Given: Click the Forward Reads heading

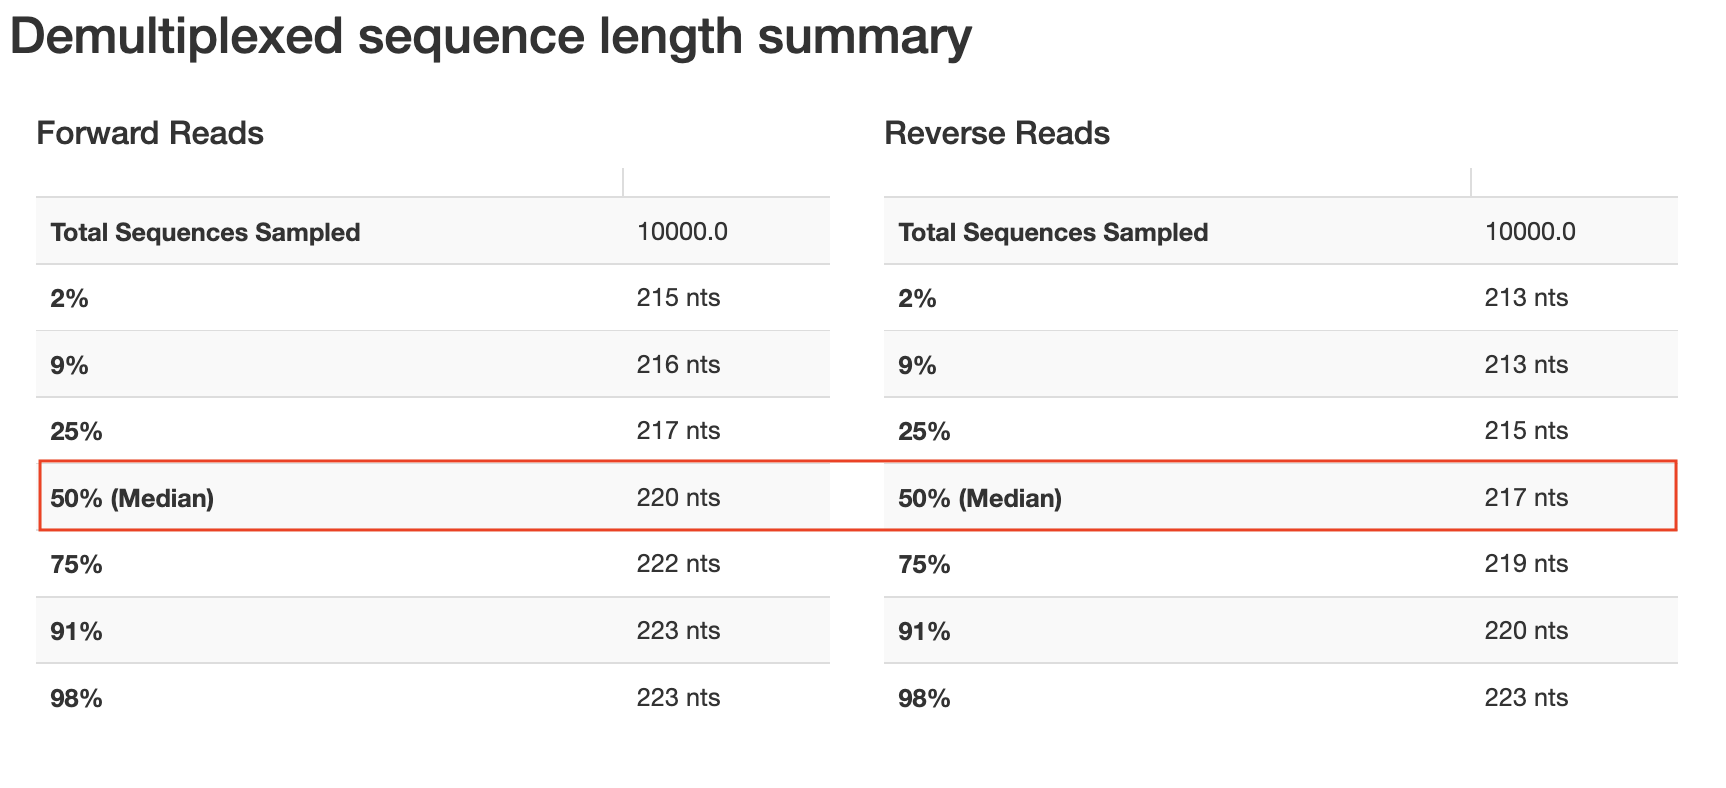Looking at the screenshot, I should tap(150, 133).
